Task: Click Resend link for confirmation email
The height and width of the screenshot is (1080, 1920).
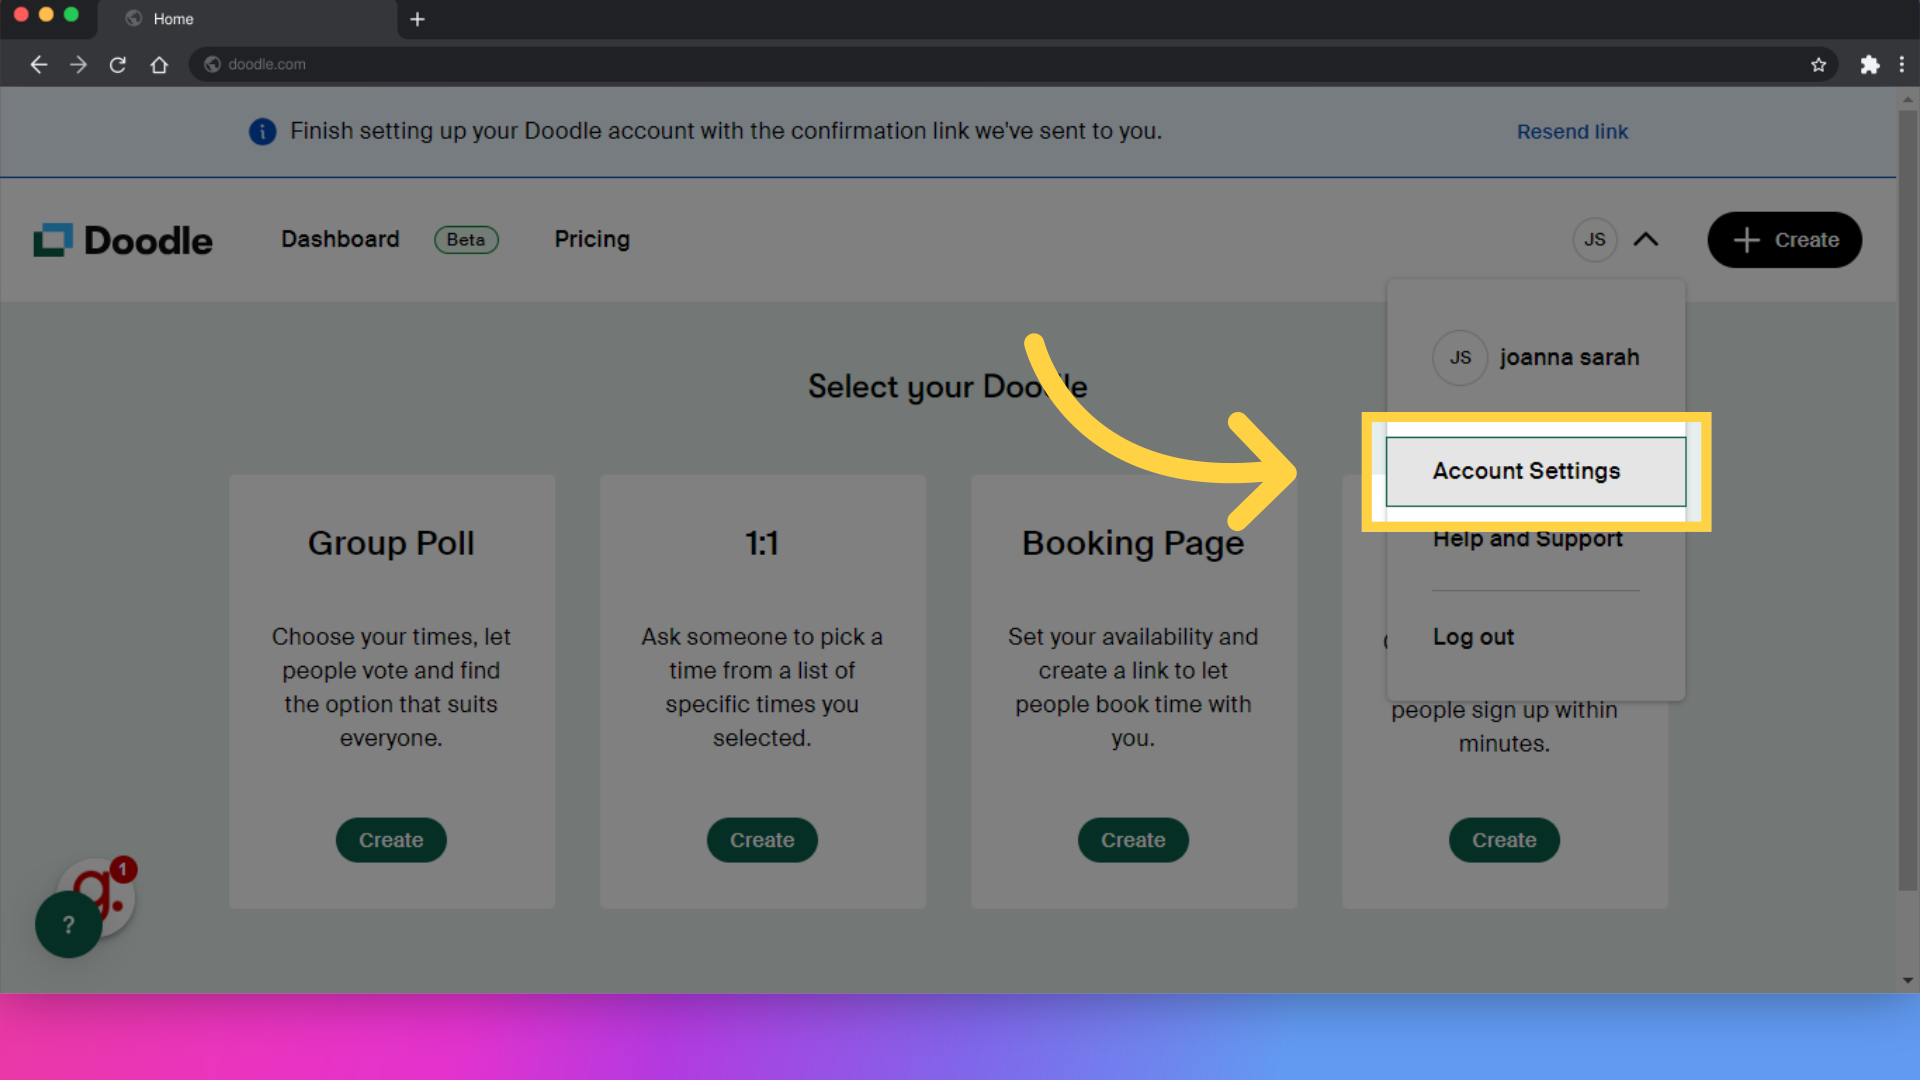Action: [1572, 131]
